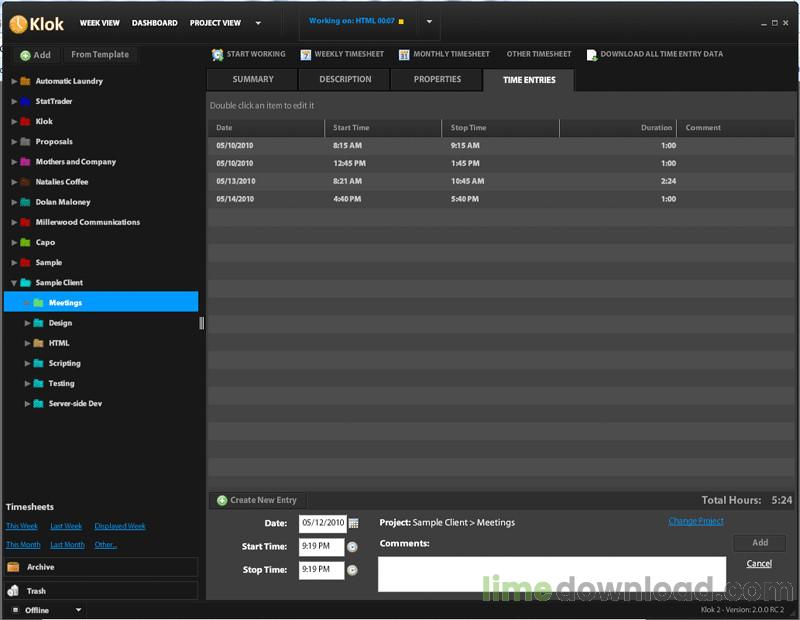This screenshot has width=800, height=620.
Task: Click the Other Timesheet button
Action: tap(539, 54)
